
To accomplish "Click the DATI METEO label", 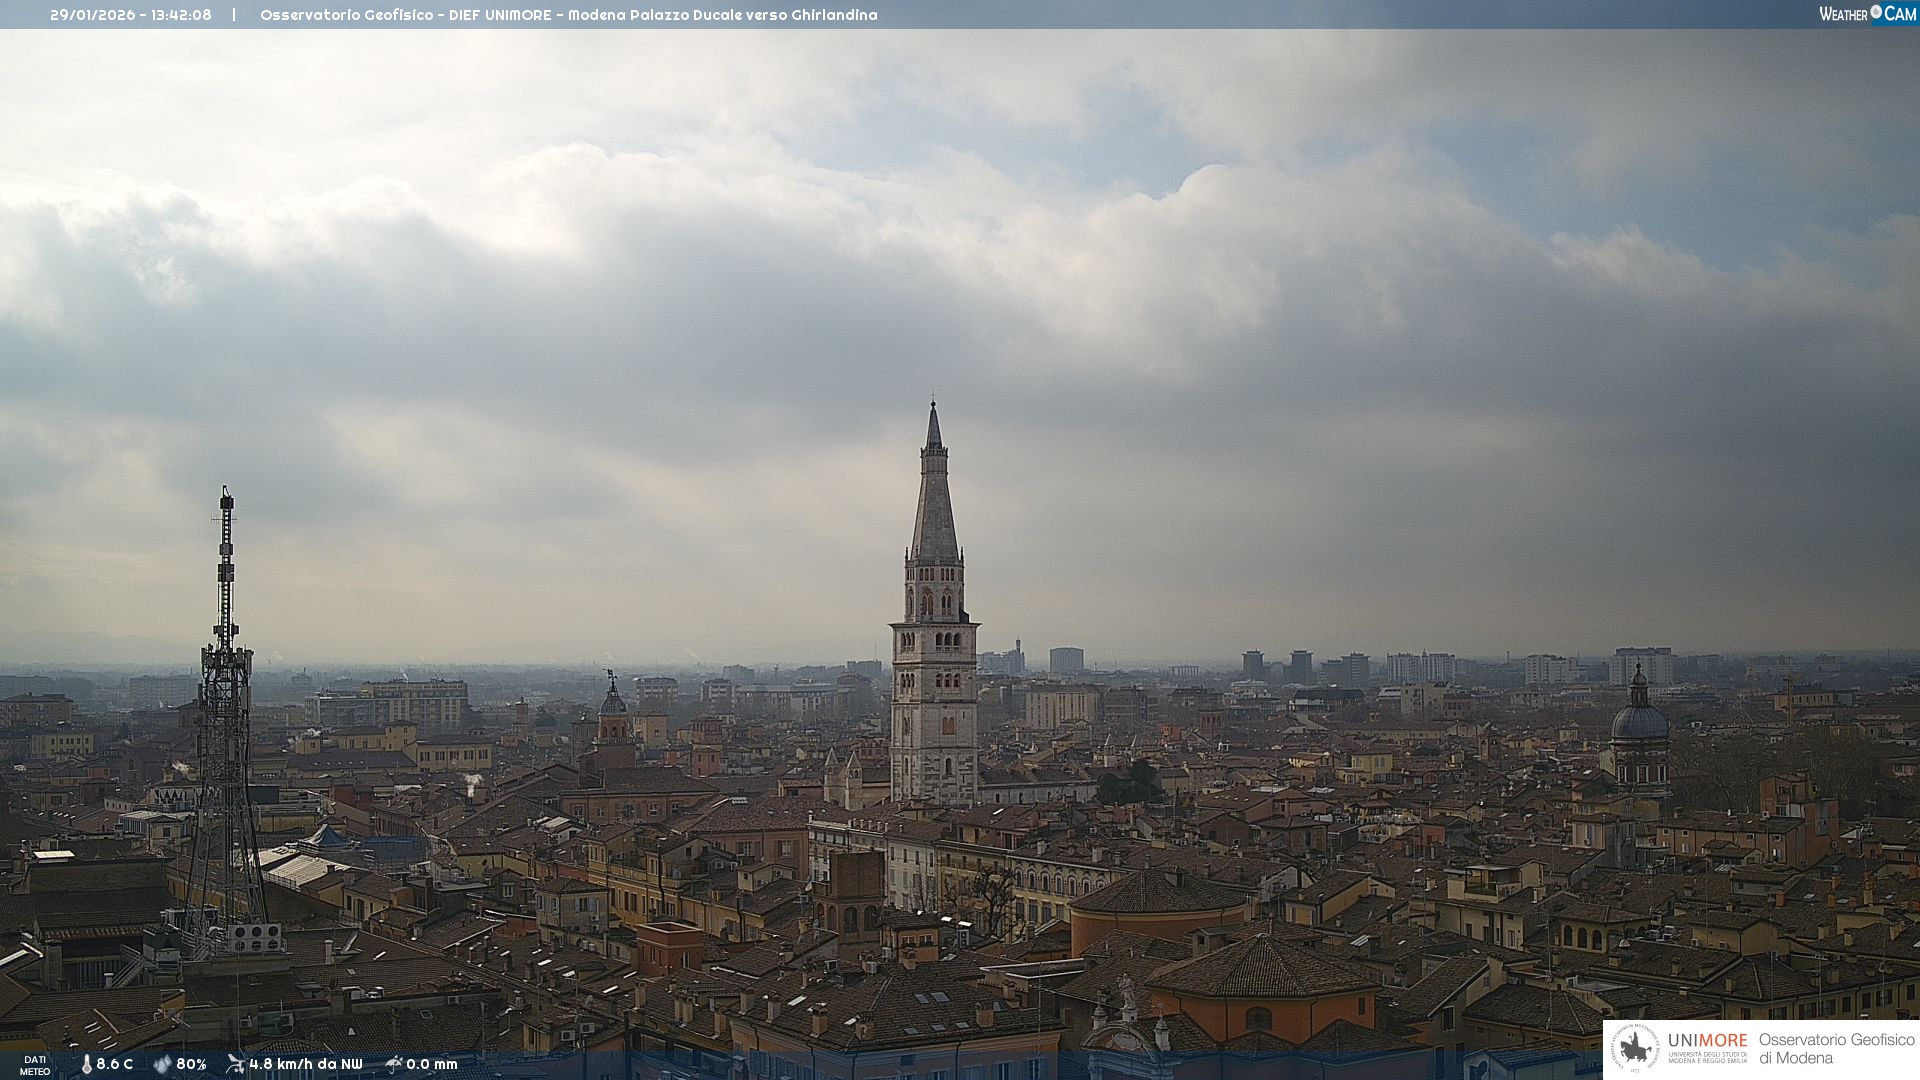I will pyautogui.click(x=35, y=1065).
